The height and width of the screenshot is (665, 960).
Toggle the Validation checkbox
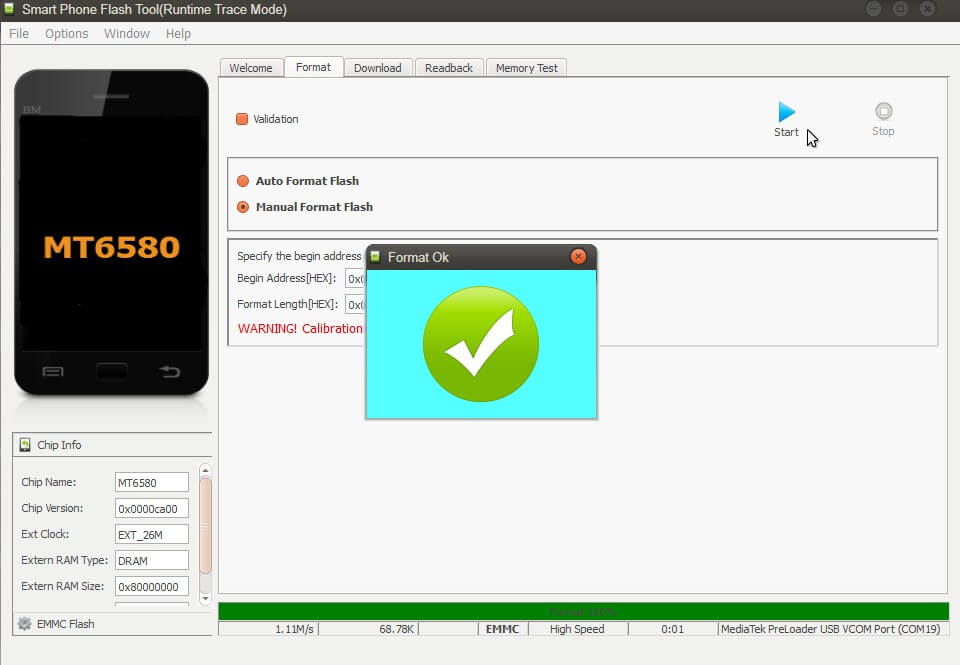click(x=242, y=119)
